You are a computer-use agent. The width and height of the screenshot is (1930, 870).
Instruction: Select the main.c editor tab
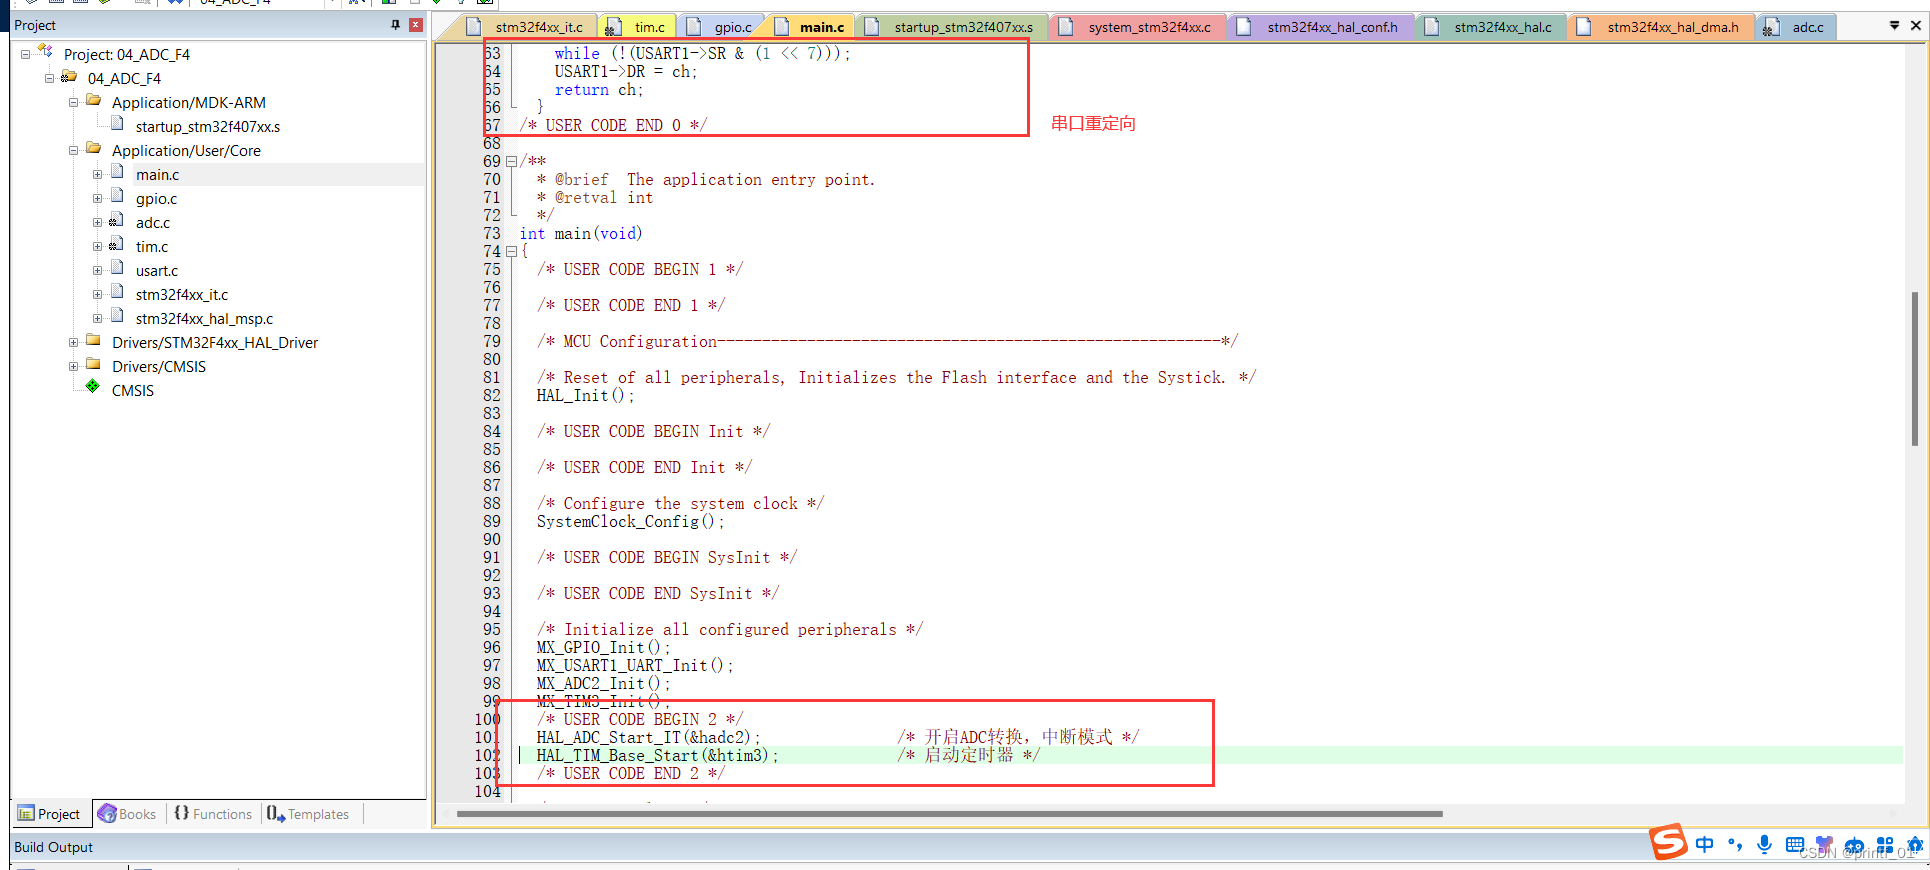811,27
